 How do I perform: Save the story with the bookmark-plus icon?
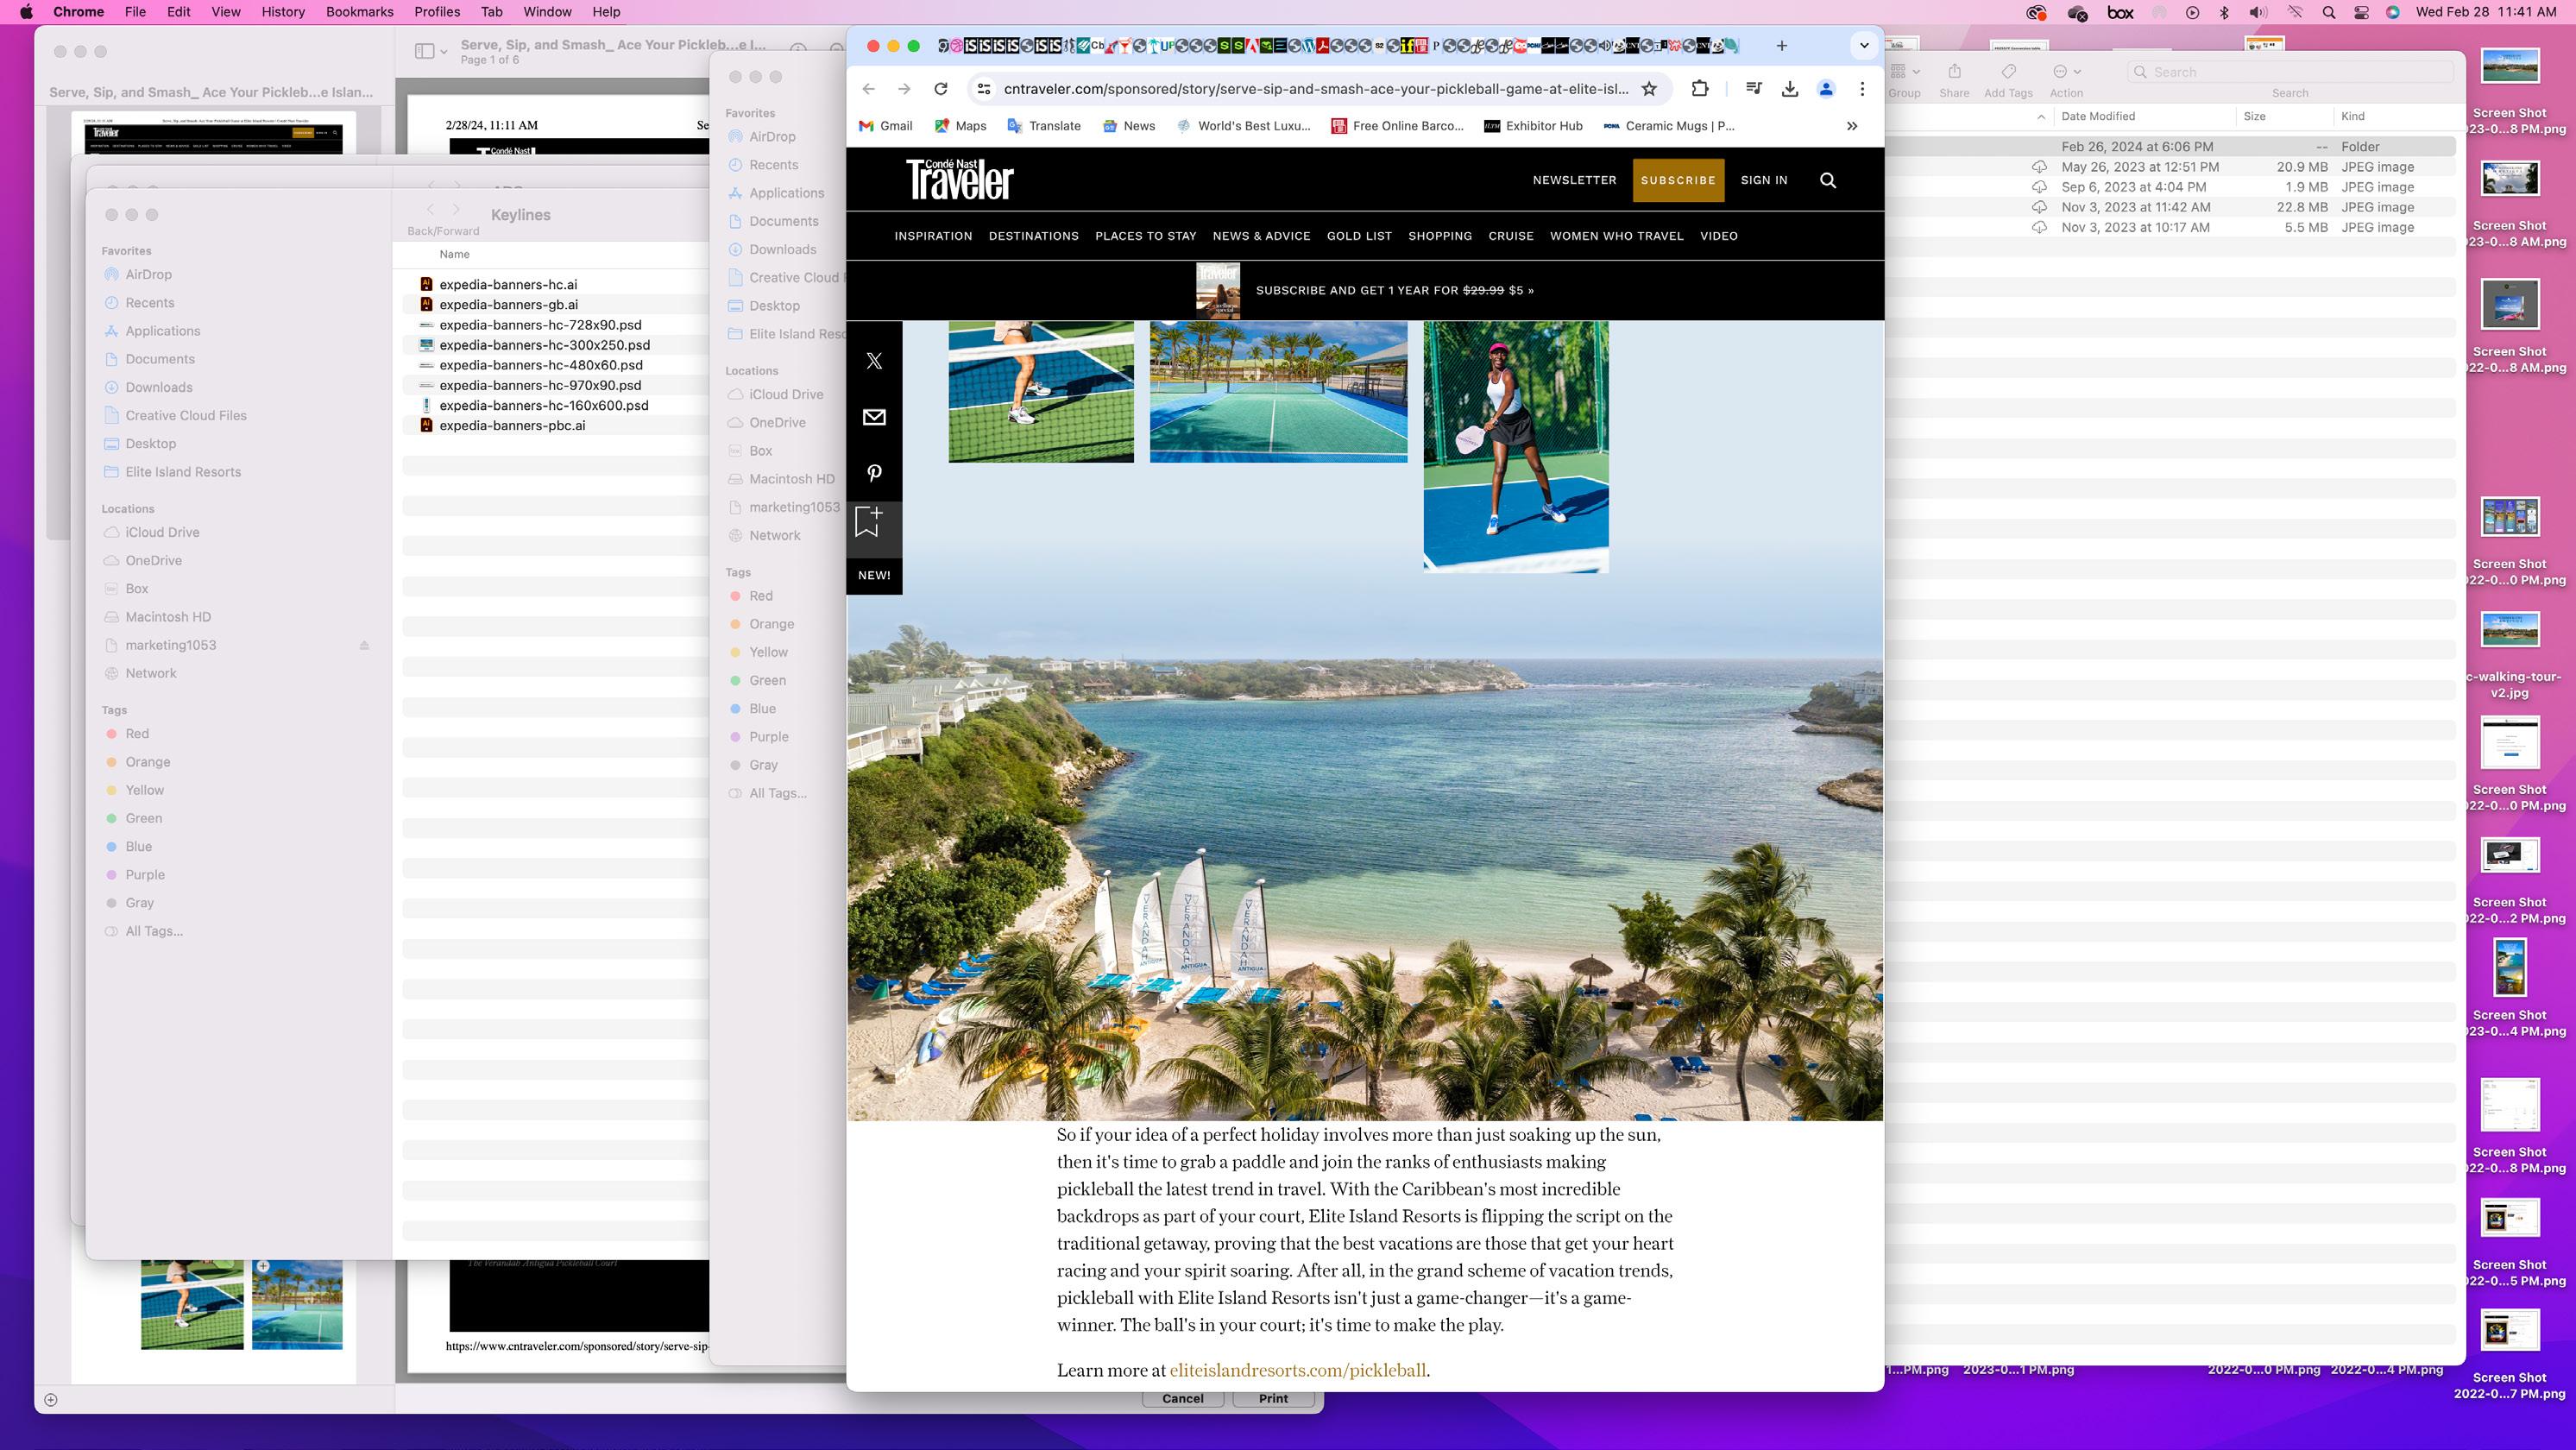click(868, 521)
